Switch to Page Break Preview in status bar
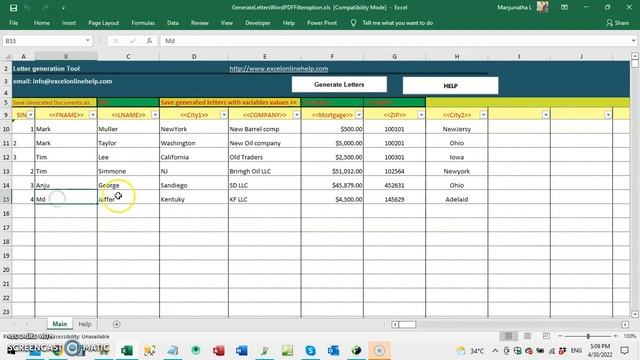640x360 pixels. (x=546, y=336)
